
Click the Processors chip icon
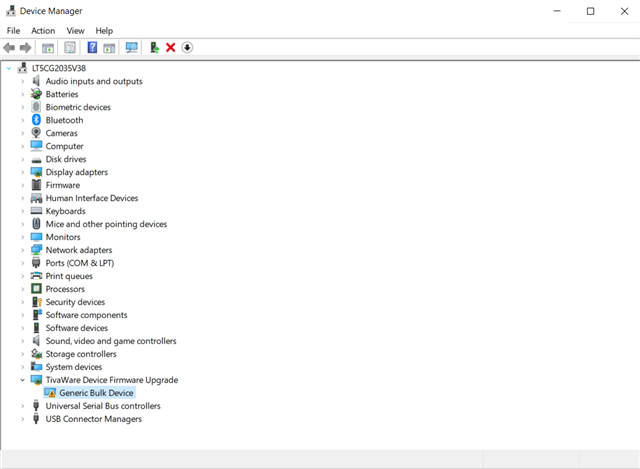point(36,289)
